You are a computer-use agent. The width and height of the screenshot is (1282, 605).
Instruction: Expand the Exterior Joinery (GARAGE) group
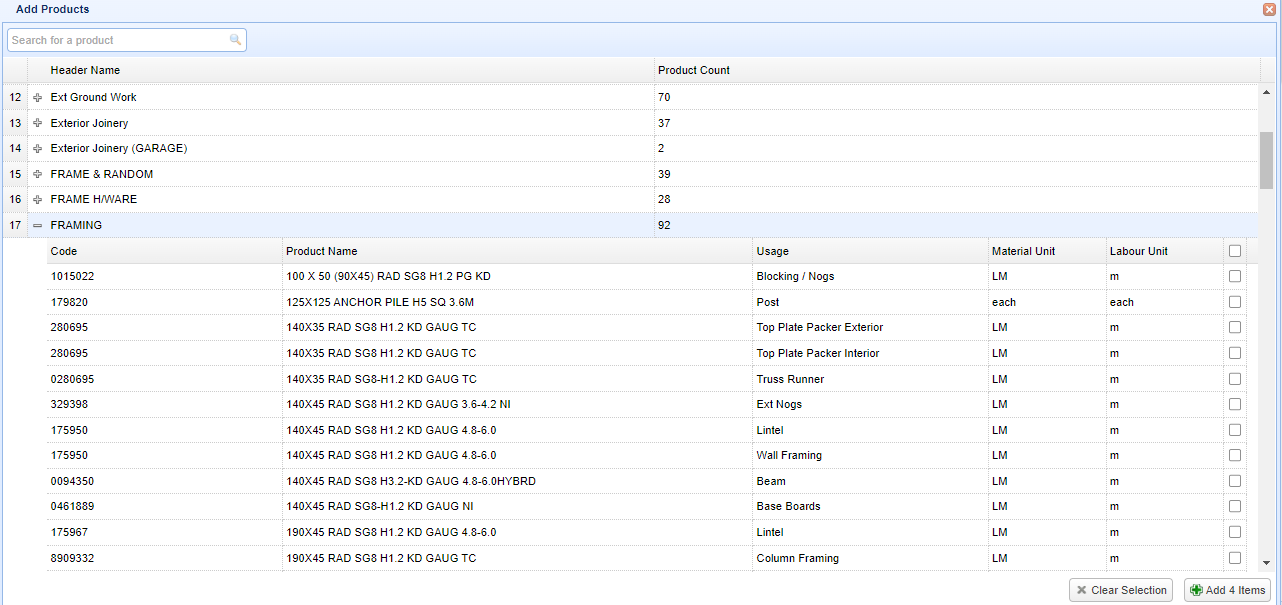38,149
